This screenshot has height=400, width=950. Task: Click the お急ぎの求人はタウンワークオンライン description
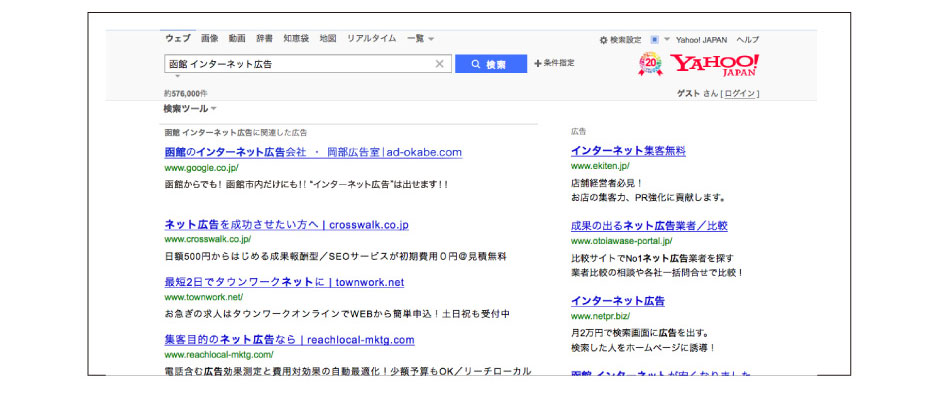coord(337,314)
